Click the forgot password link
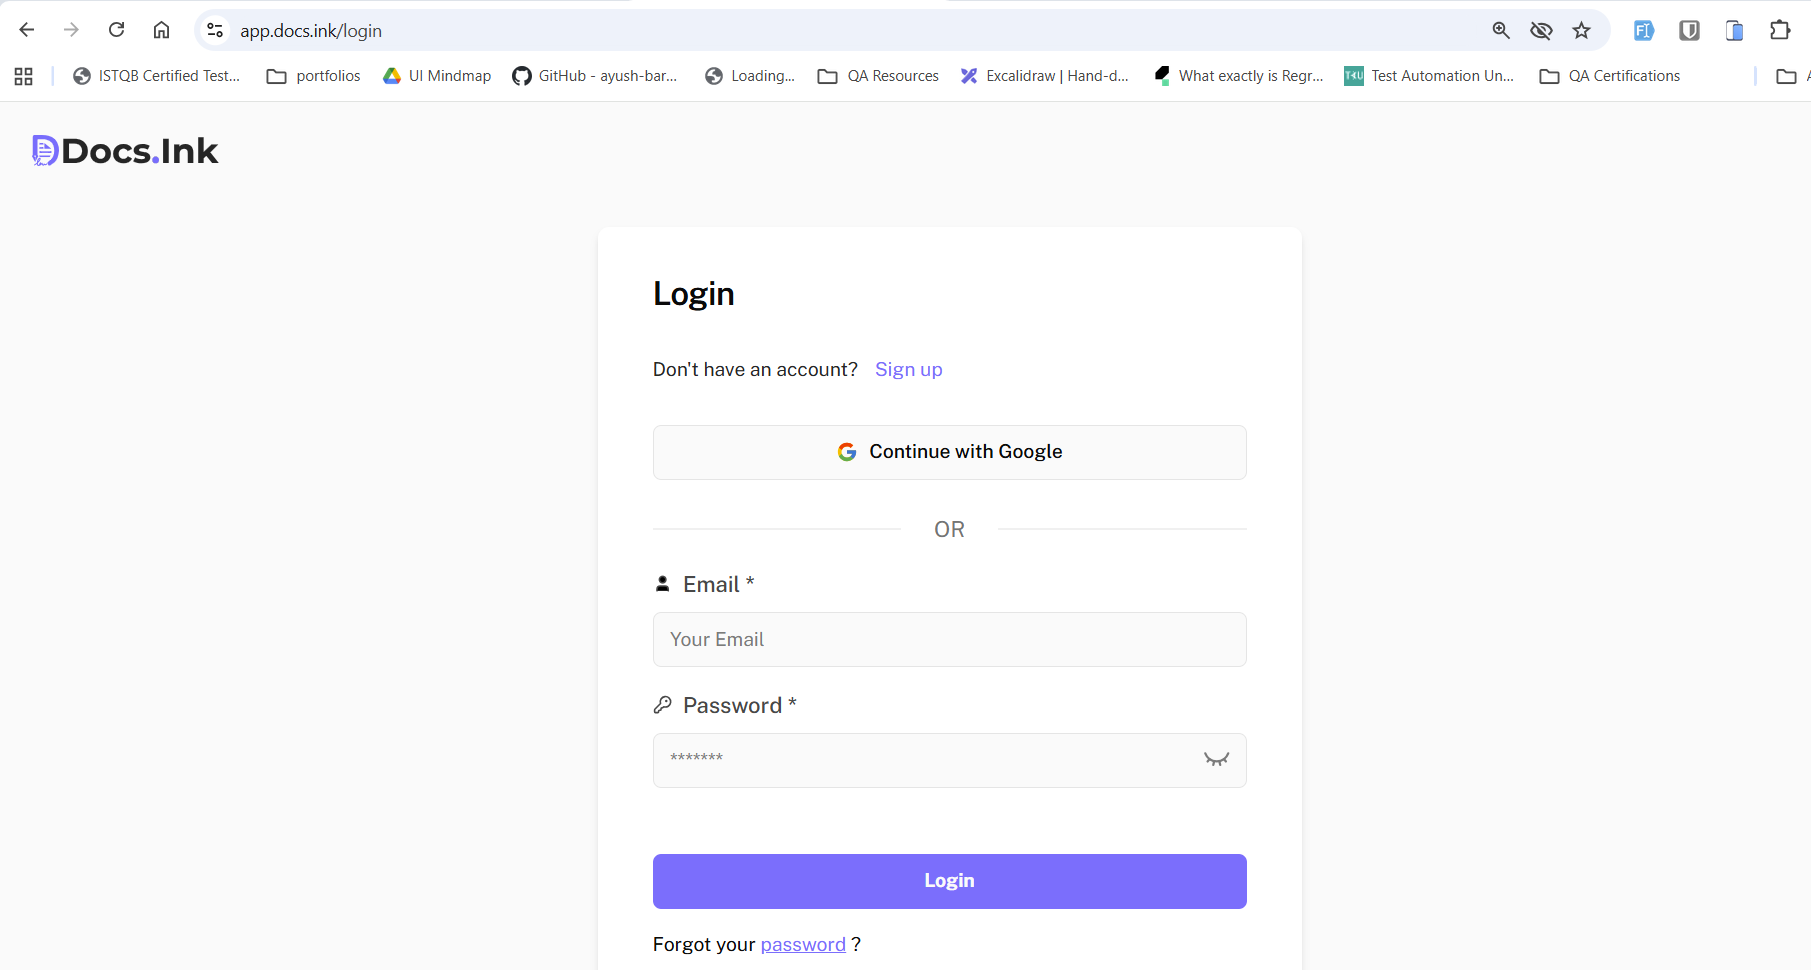Screen dimensions: 1811x970 803,945
